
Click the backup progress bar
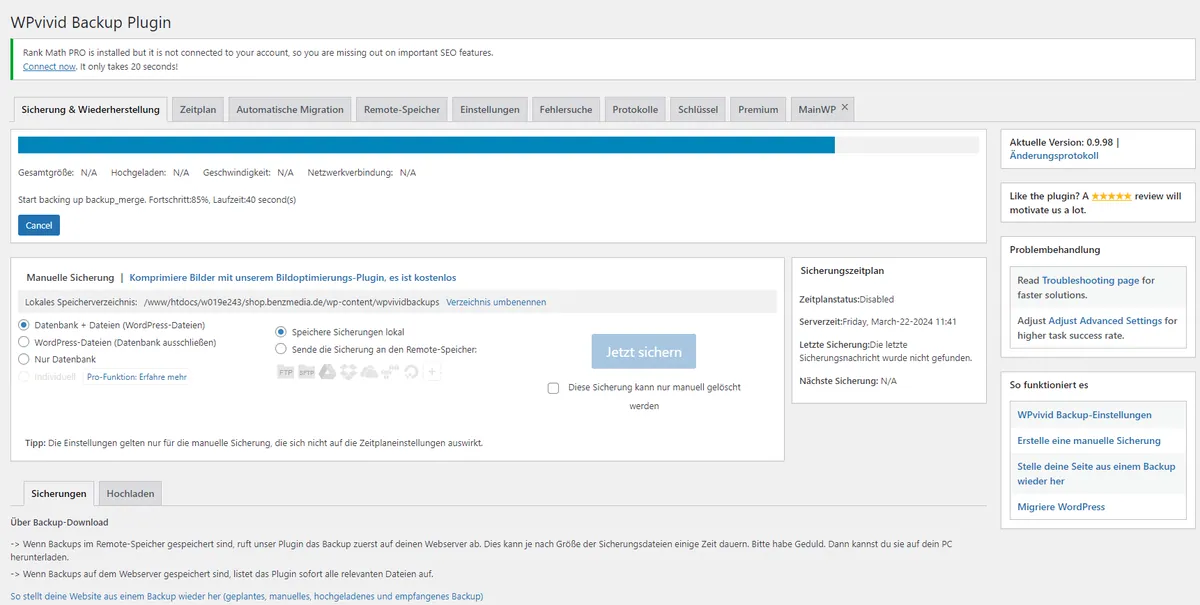(498, 145)
